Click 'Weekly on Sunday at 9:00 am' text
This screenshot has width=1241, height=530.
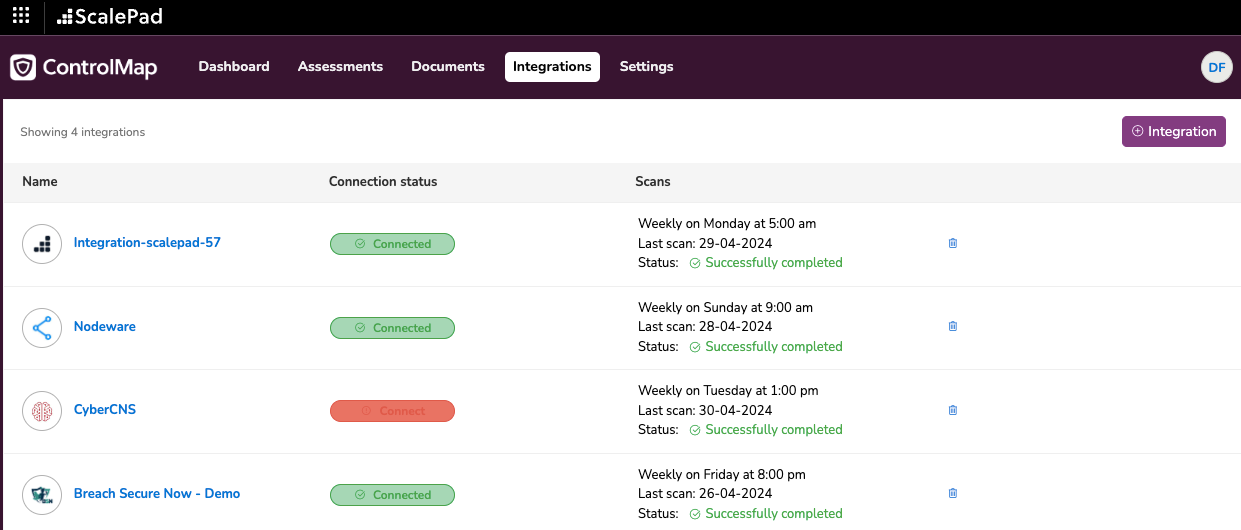[x=725, y=307]
